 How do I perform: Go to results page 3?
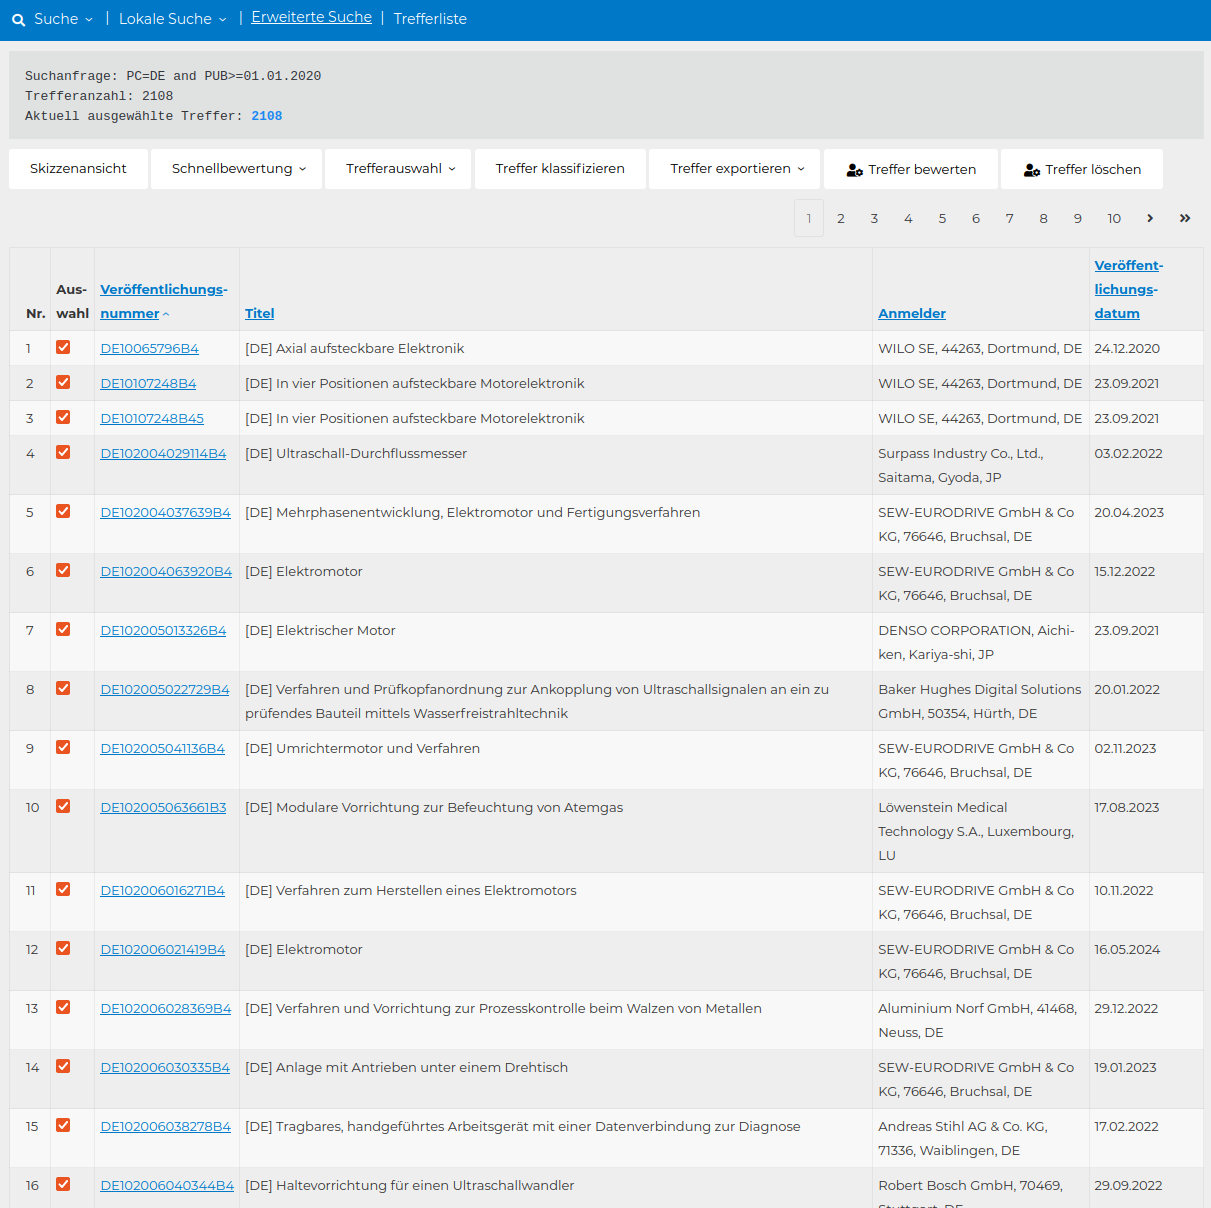(x=874, y=218)
